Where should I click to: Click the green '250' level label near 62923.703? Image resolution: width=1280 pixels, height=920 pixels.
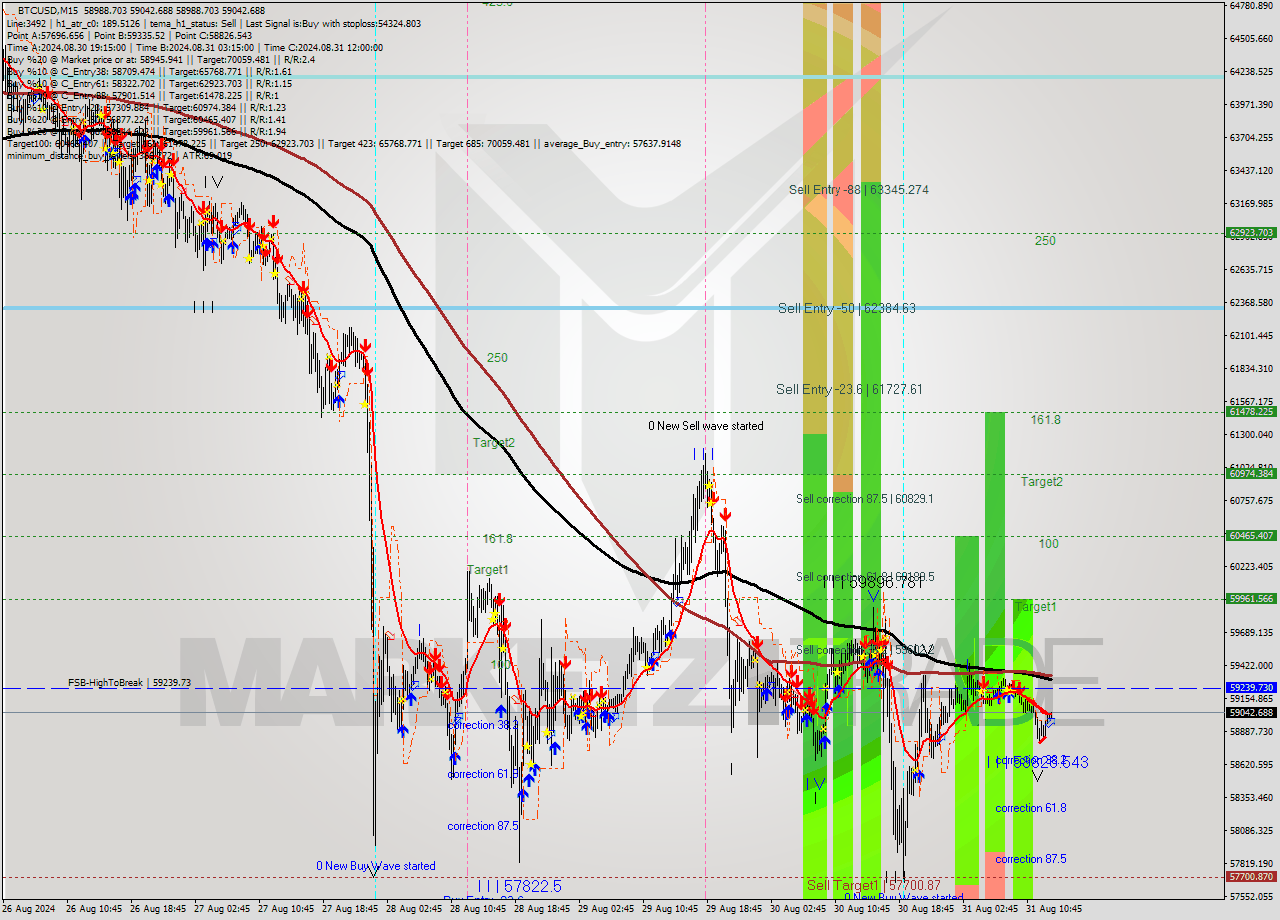(1045, 241)
